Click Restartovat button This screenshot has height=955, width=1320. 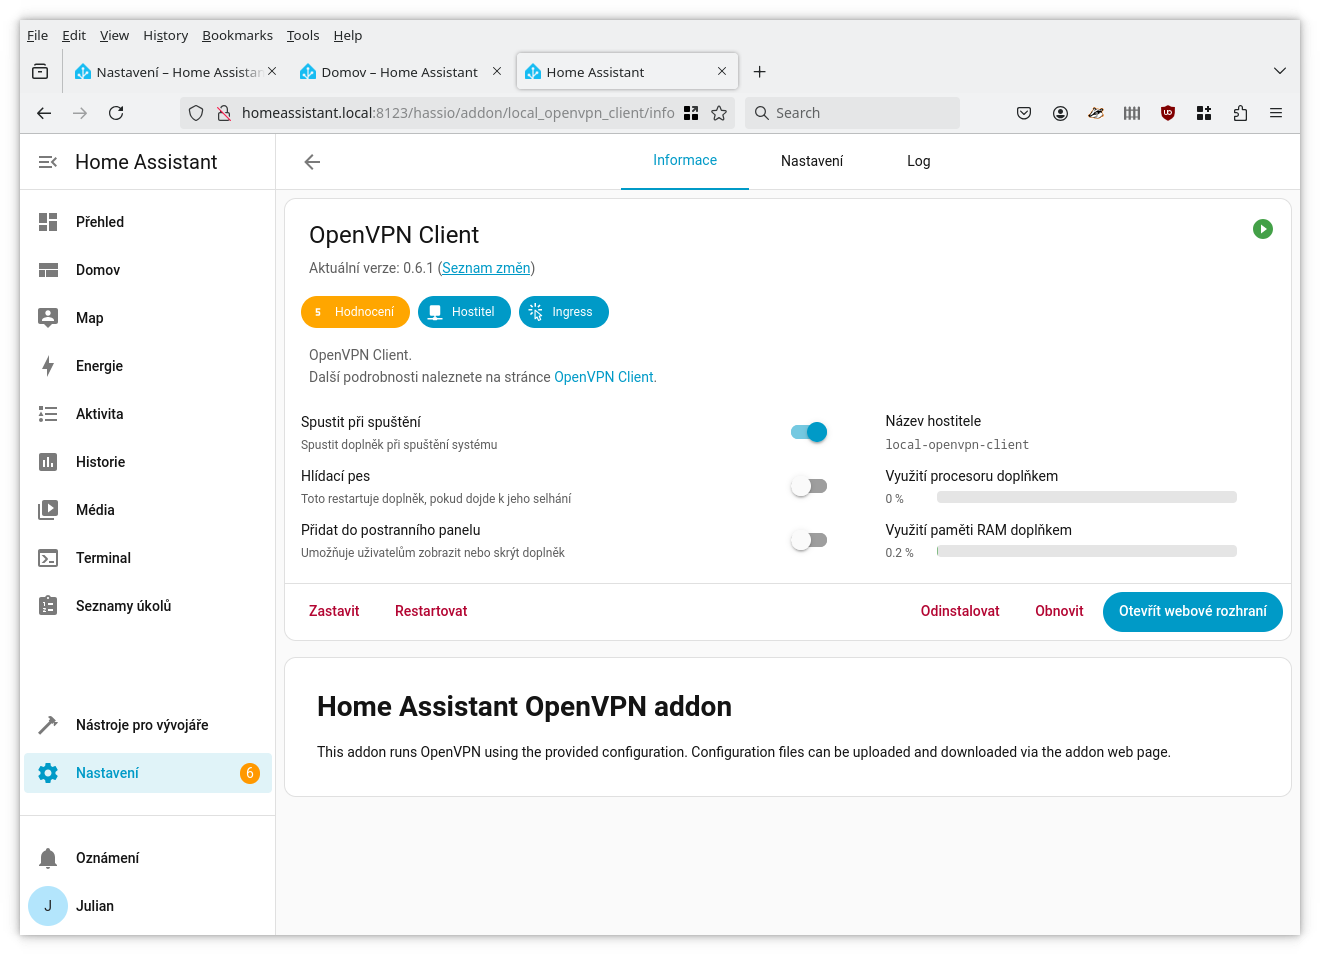tap(431, 611)
